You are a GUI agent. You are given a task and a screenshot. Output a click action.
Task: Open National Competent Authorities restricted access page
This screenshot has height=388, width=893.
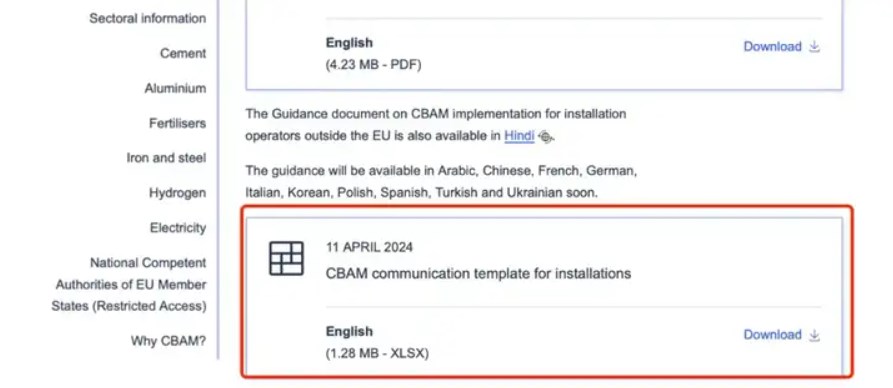[x=129, y=284]
